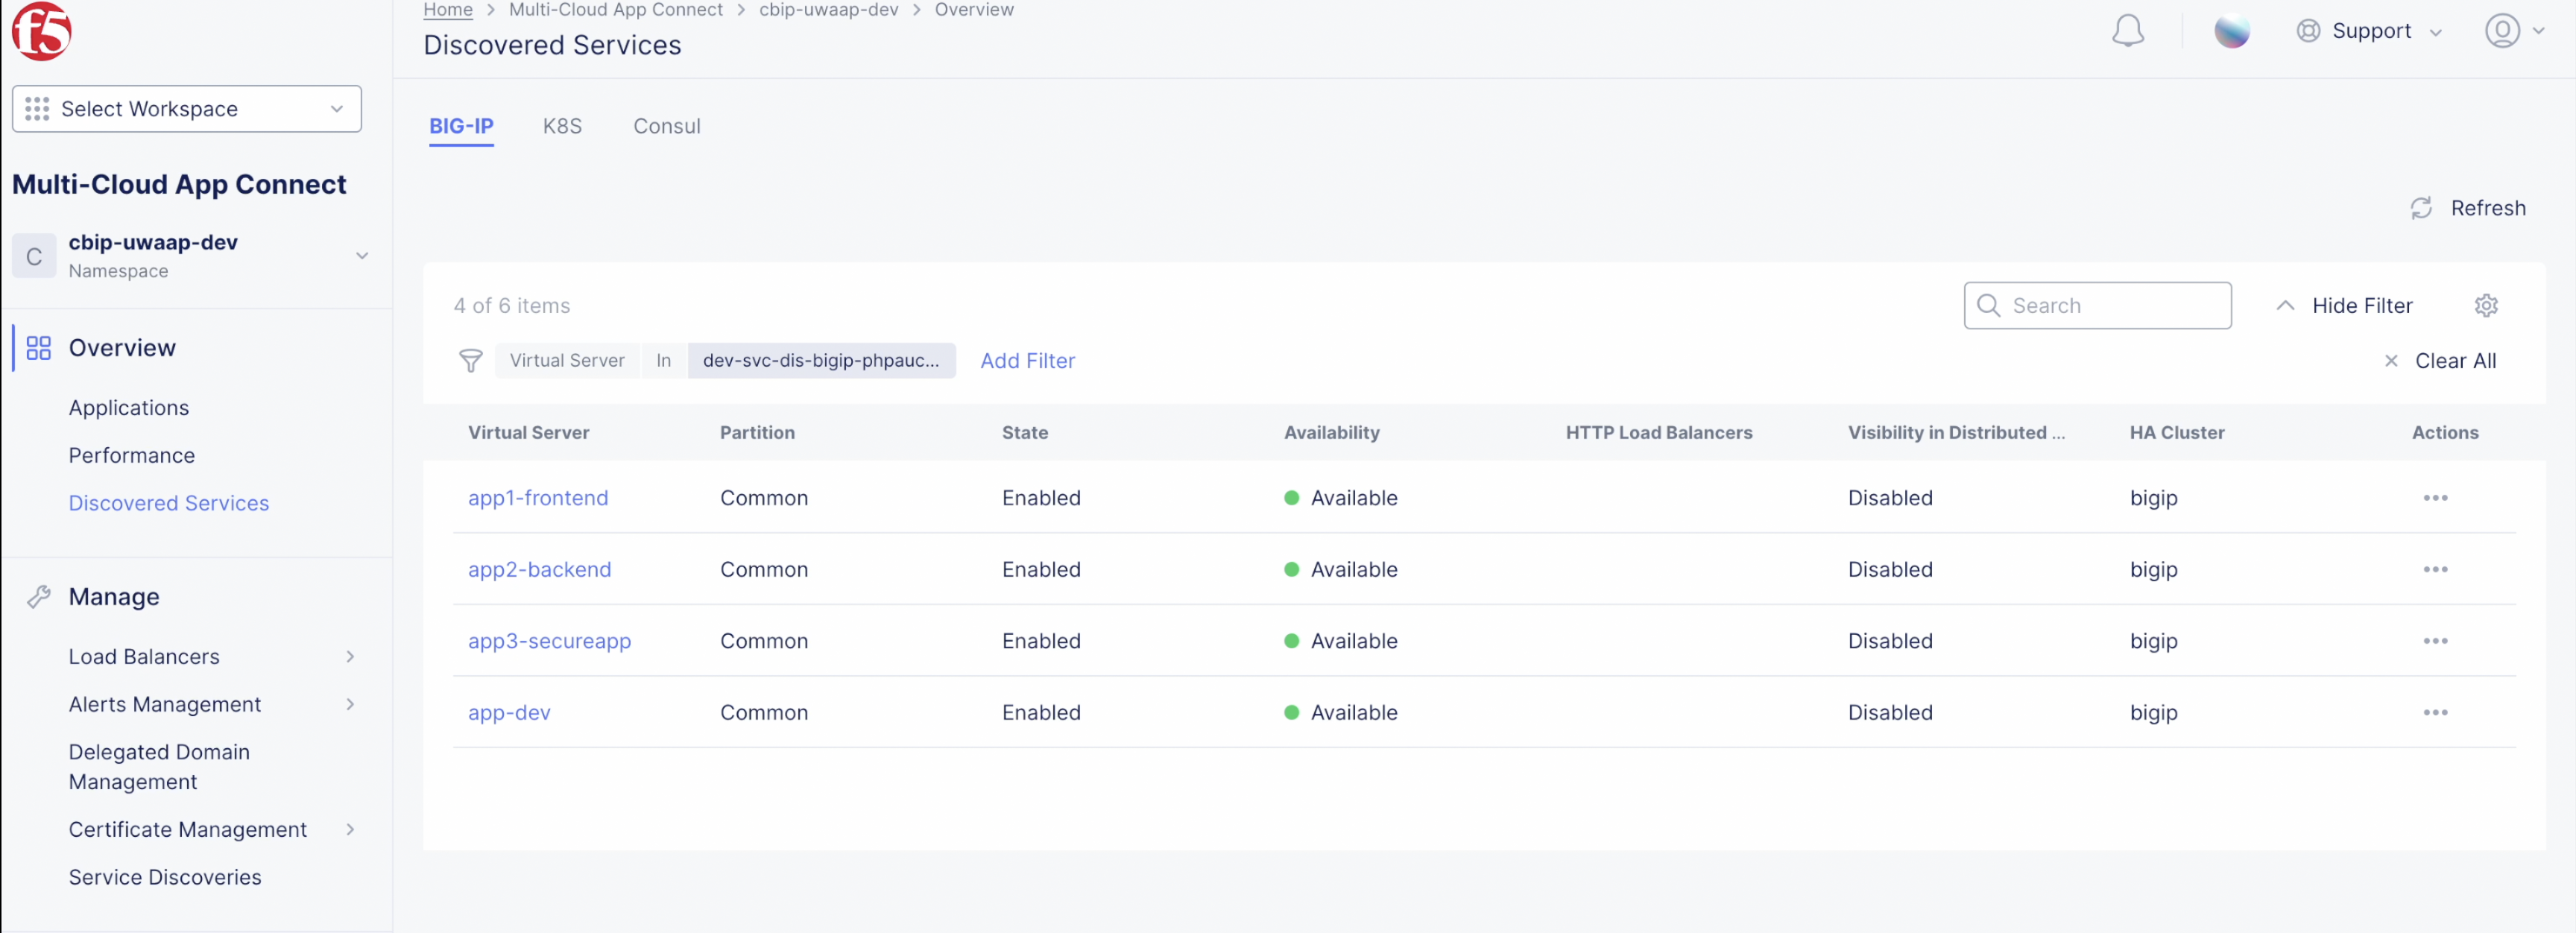2576x933 pixels.
Task: Click the colorful avatar orb icon
Action: pyautogui.click(x=2231, y=31)
